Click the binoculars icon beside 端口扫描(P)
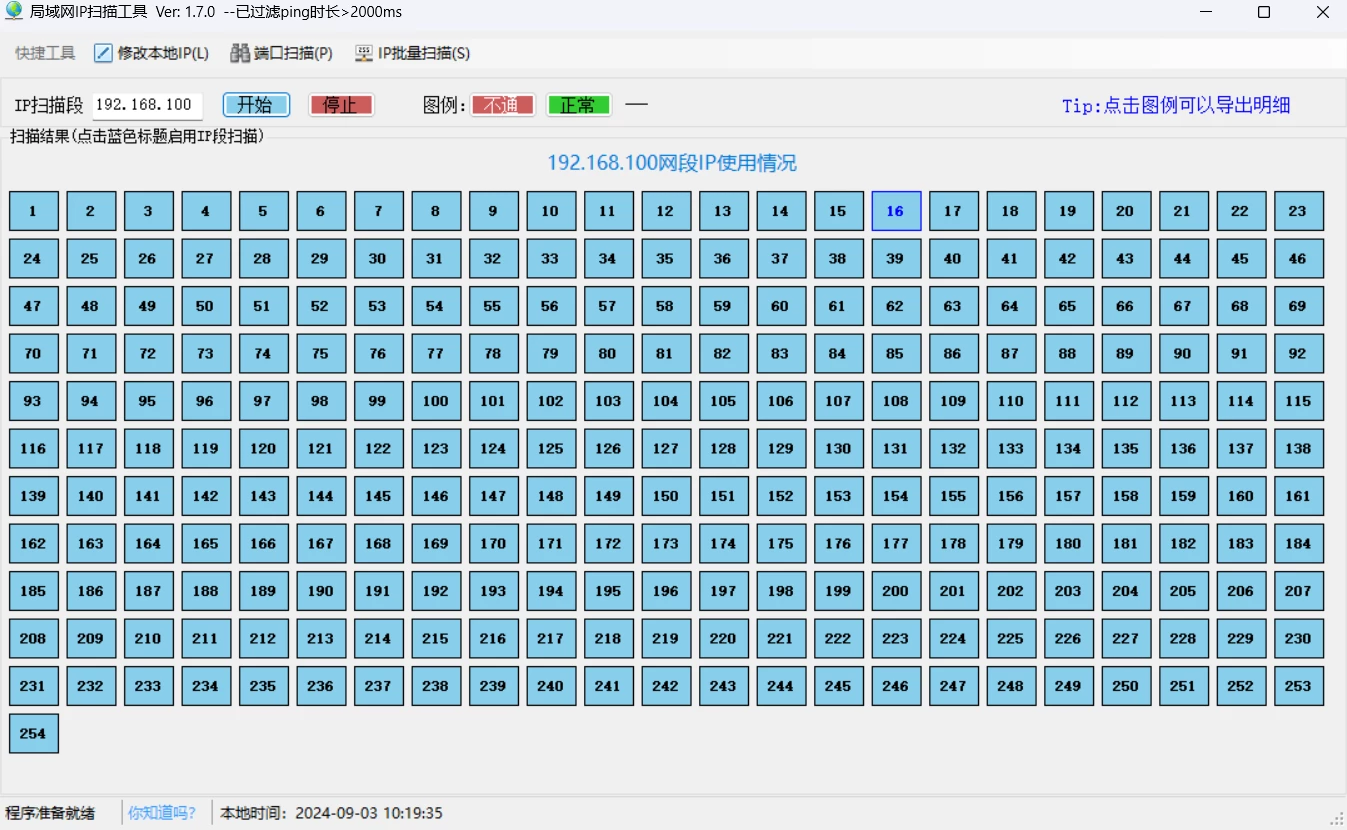Image resolution: width=1347 pixels, height=830 pixels. coord(239,53)
